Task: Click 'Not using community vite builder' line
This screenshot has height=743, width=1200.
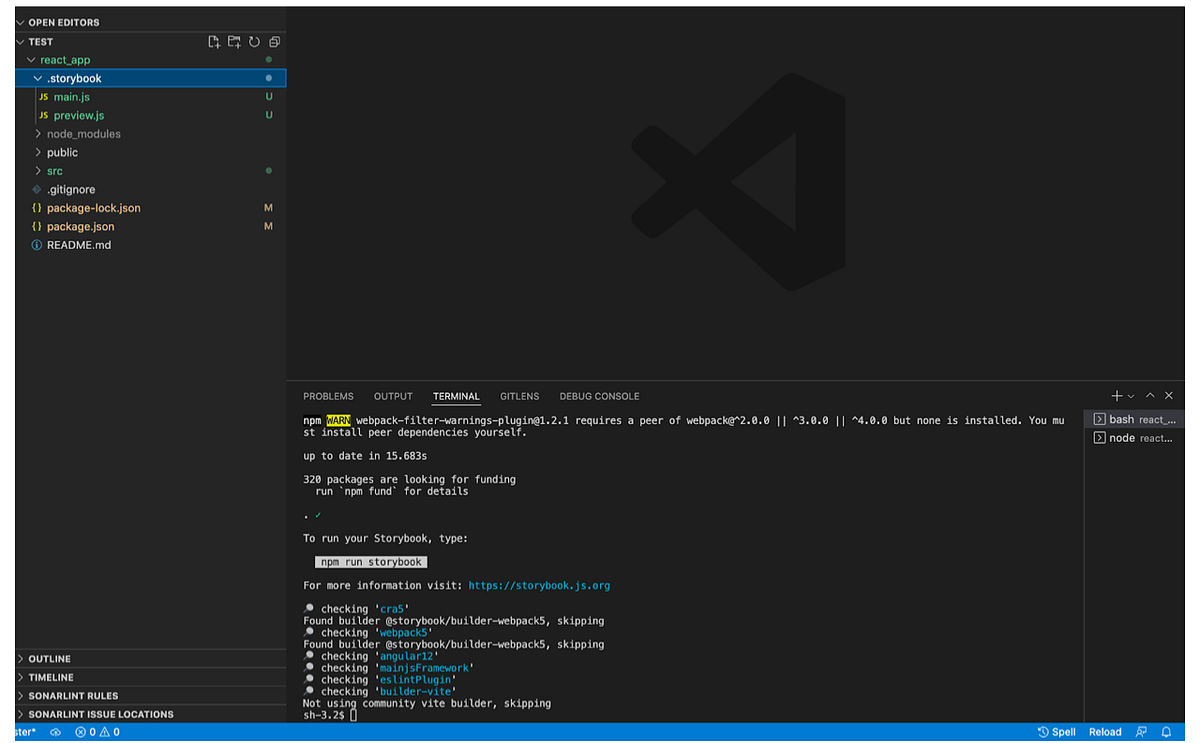Action: point(427,703)
